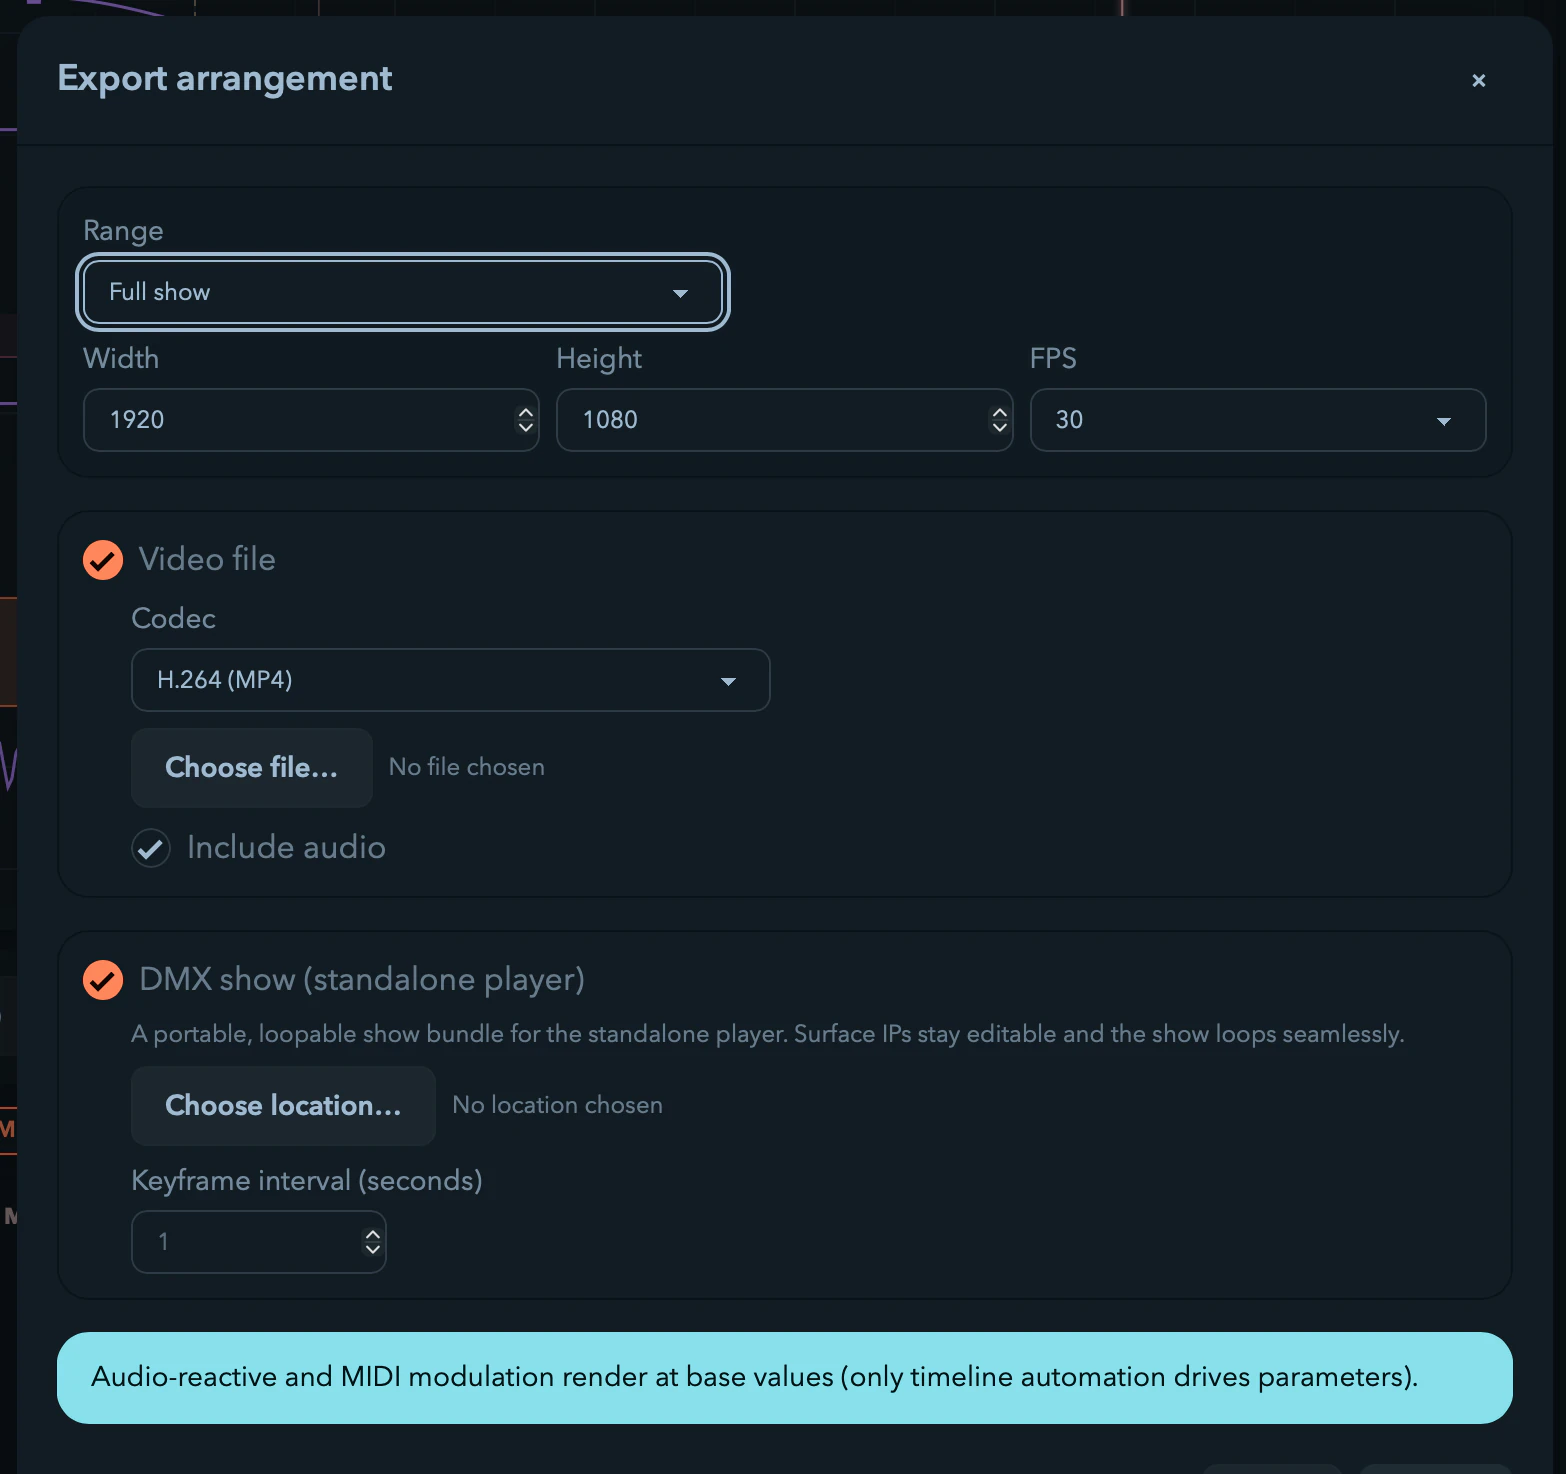Click the FPS dropdown arrow
The image size is (1566, 1474).
click(1443, 421)
